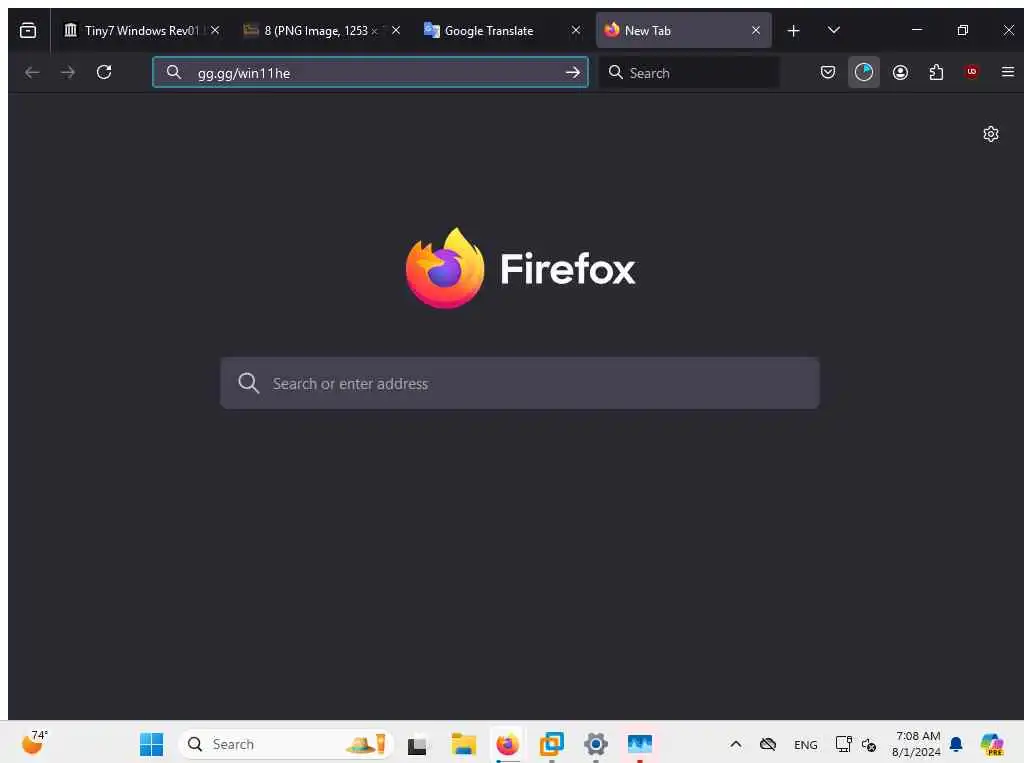
Task: Open Firefox View recent browsing icon
Action: click(28, 30)
